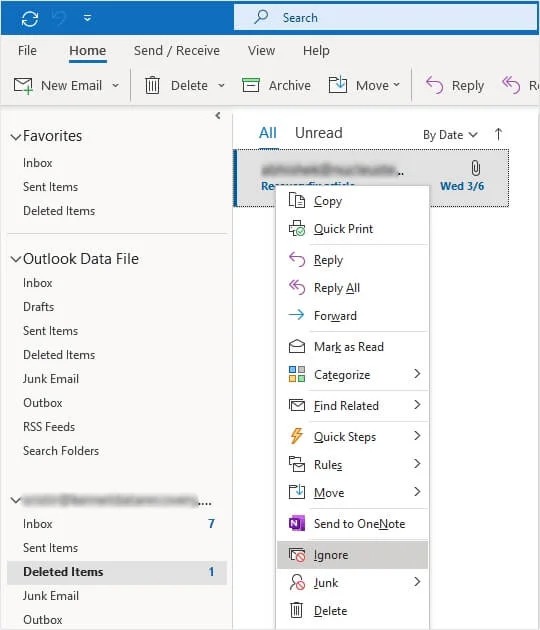Choose Copy from the context menu
540x630 pixels.
pyautogui.click(x=352, y=200)
